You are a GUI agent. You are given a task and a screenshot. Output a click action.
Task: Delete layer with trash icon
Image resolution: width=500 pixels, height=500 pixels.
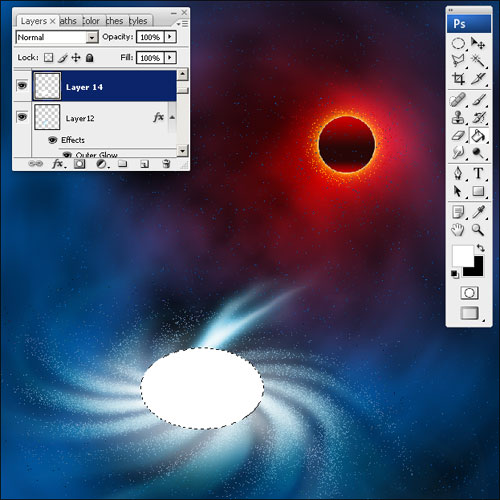click(x=166, y=164)
